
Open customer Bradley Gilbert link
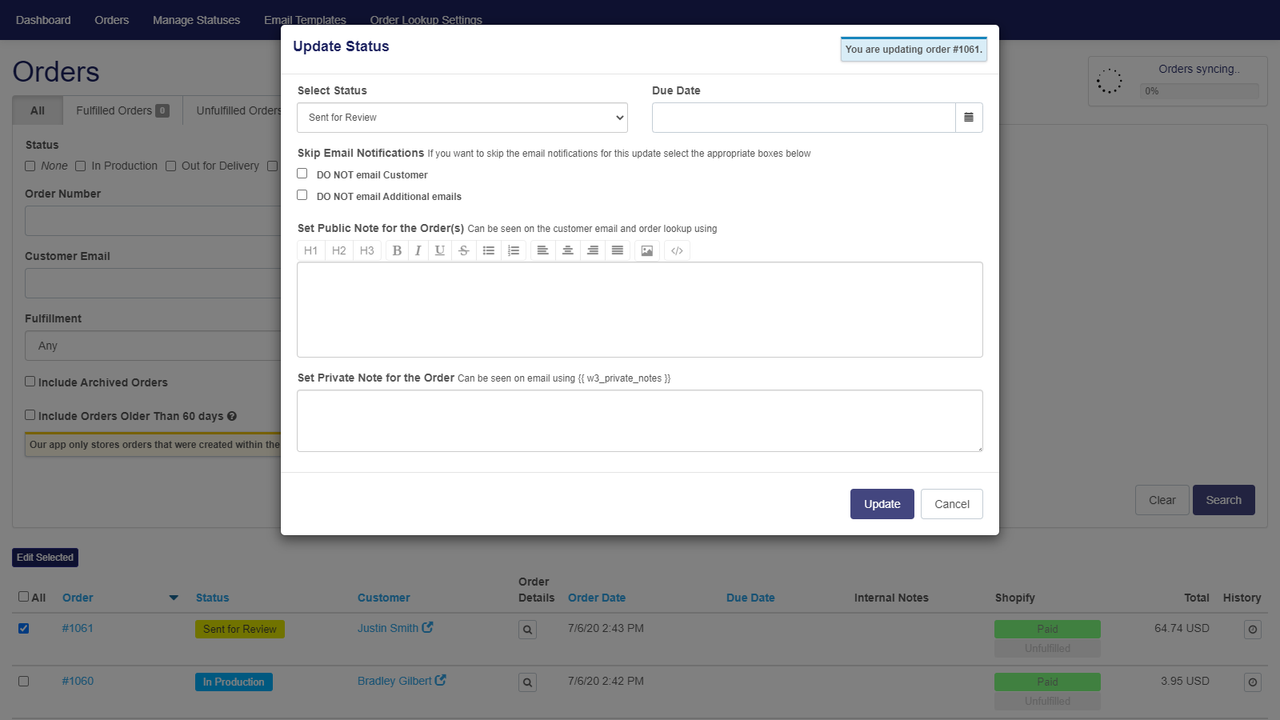pyautogui.click(x=395, y=681)
